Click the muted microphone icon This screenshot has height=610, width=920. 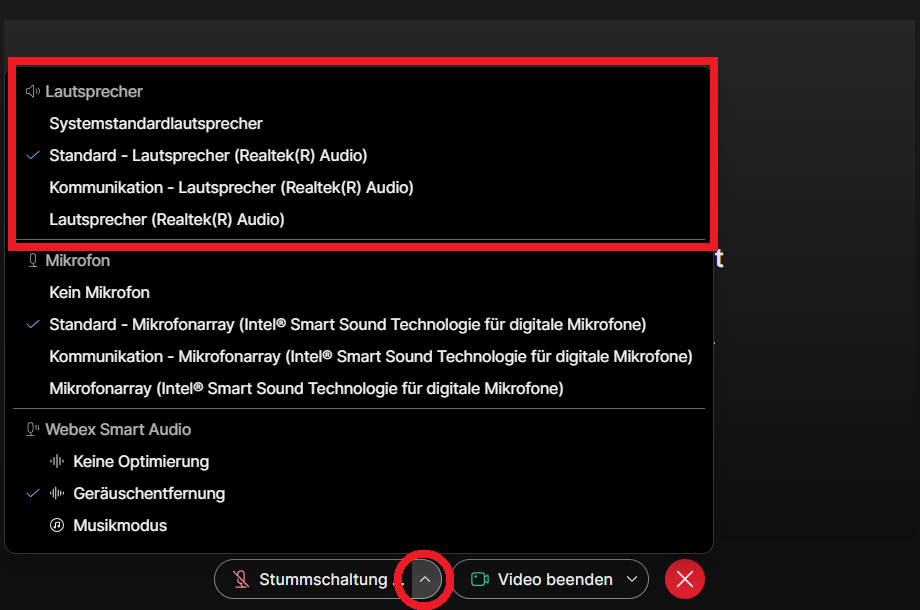click(241, 579)
